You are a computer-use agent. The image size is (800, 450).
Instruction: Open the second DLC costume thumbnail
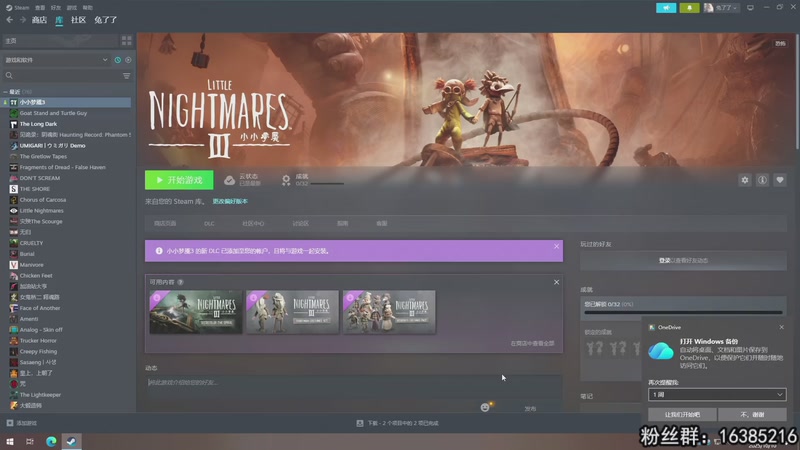coord(292,312)
